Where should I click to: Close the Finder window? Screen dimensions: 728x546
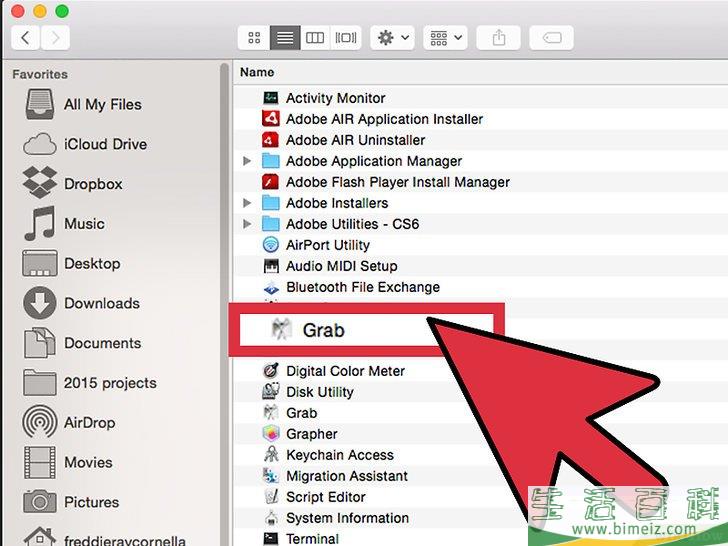point(18,11)
